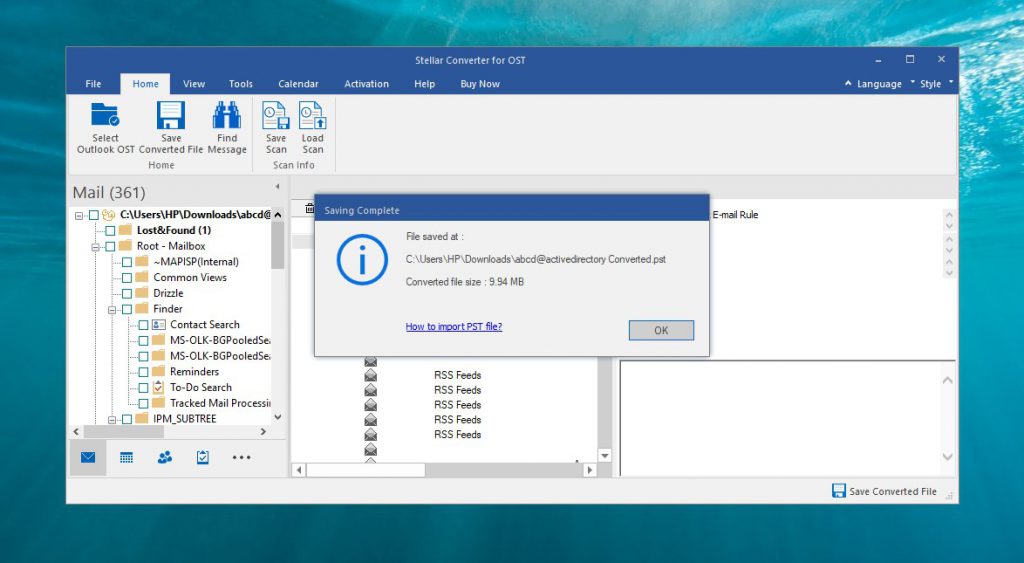The image size is (1024, 563).
Task: Switch to the View ribbon tab
Action: tap(194, 84)
